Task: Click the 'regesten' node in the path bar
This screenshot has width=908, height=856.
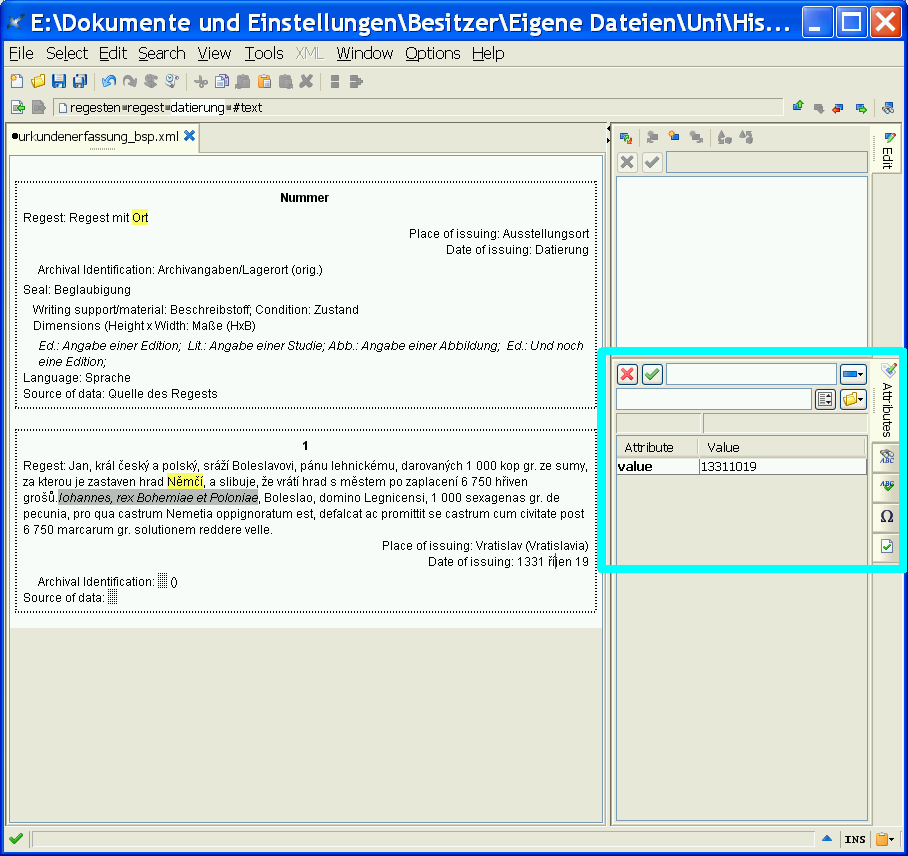Action: 95,108
